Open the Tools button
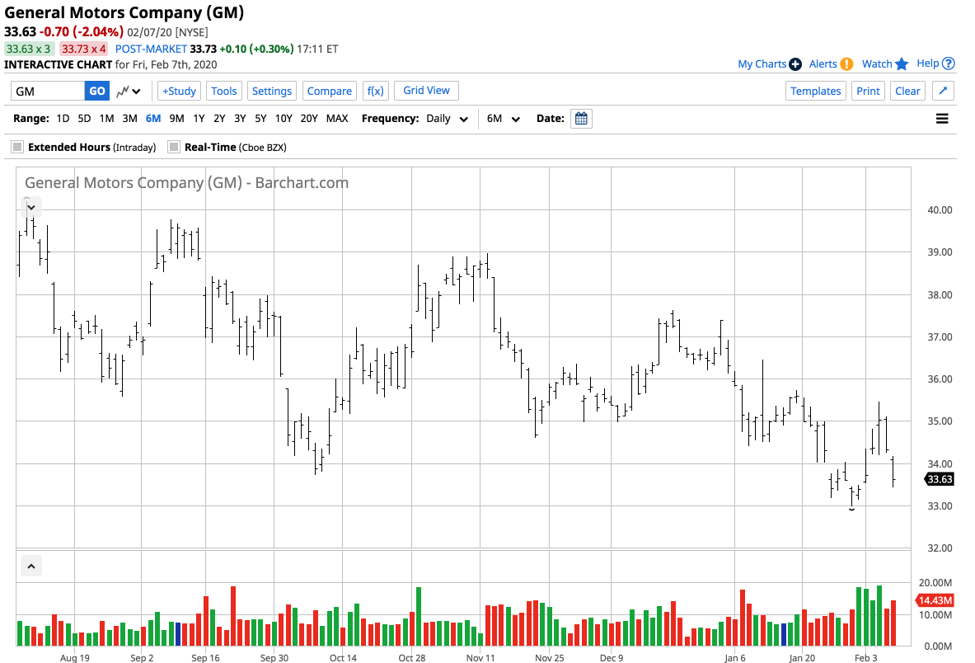Image resolution: width=975 pixels, height=663 pixels. (x=224, y=91)
